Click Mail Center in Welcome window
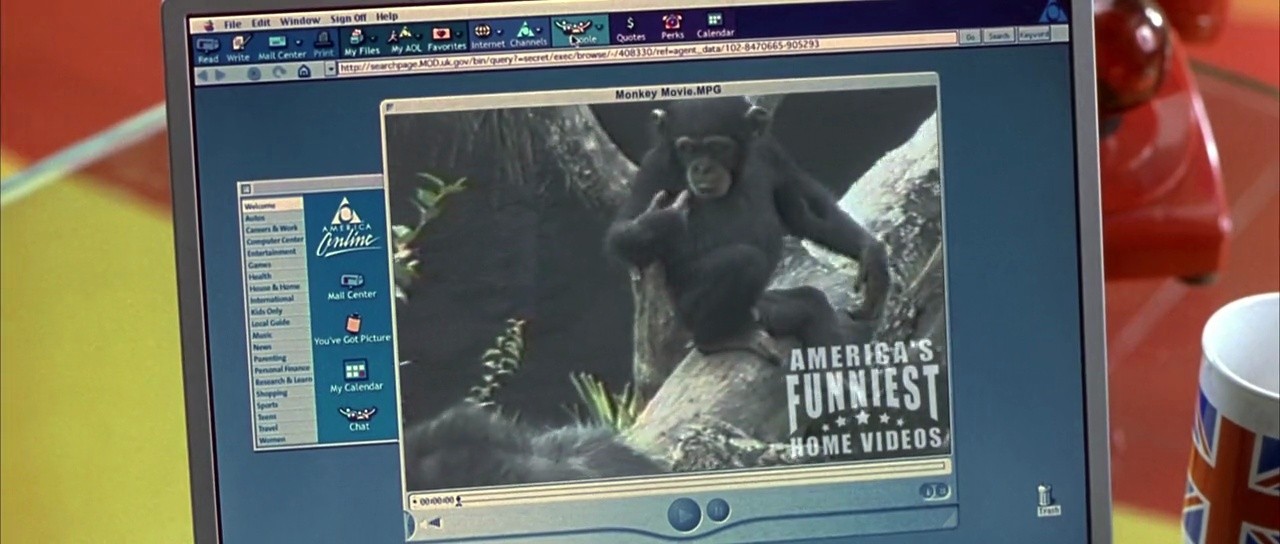 [352, 286]
